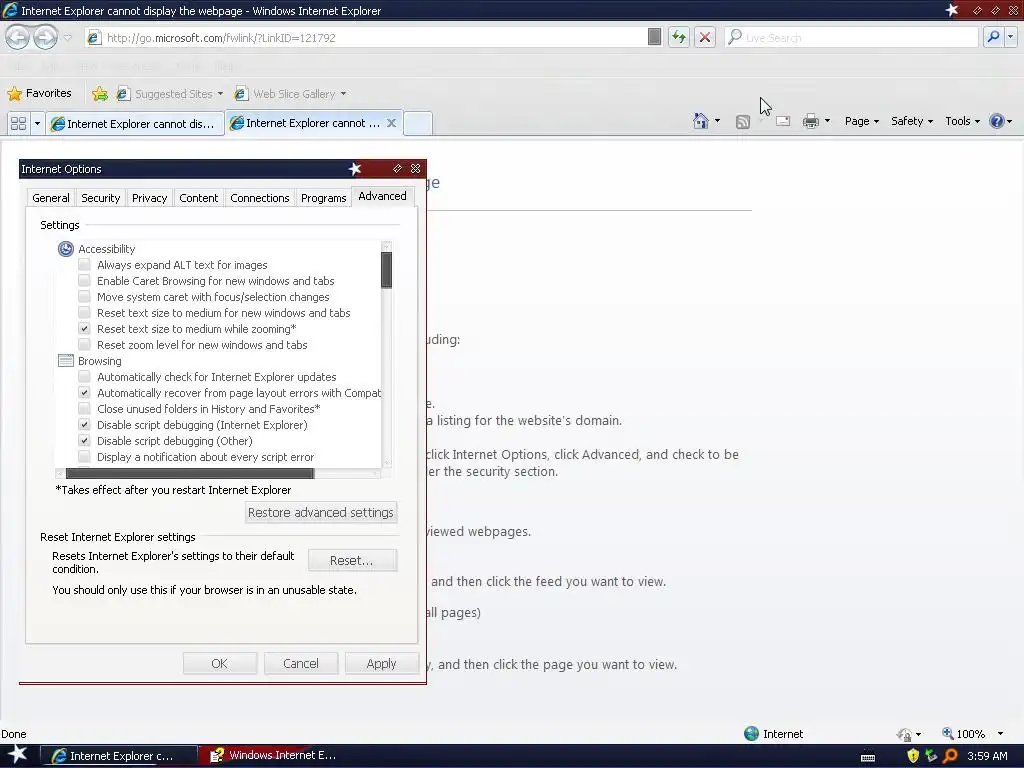Click the Forward navigation arrow
The height and width of the screenshot is (768, 1024).
pos(45,37)
